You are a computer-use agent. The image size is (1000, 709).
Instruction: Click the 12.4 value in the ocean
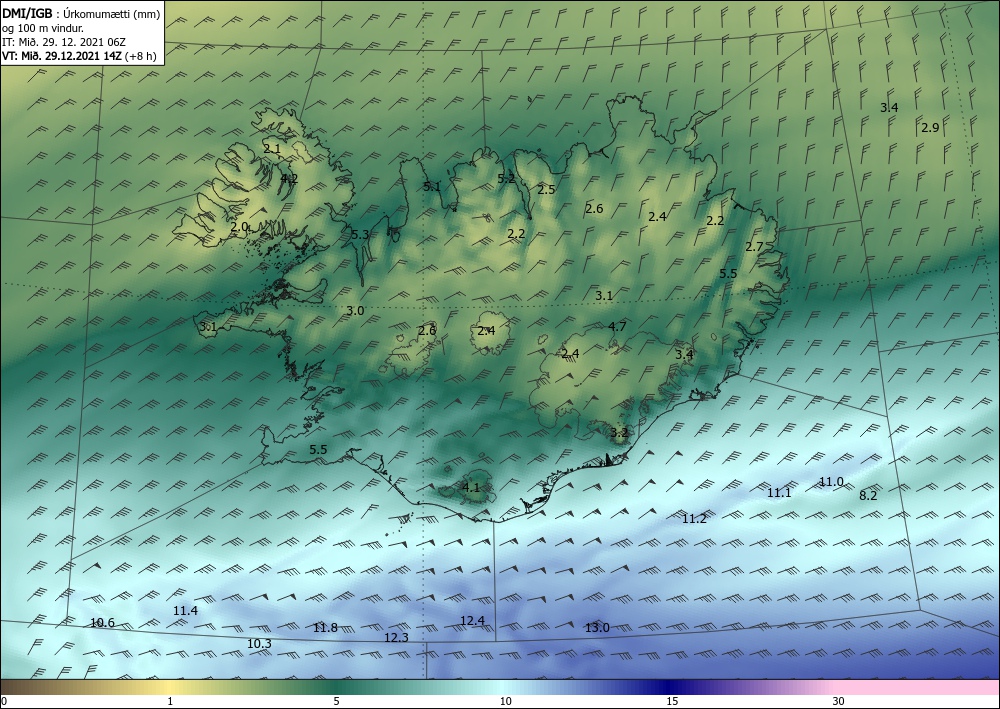(473, 621)
